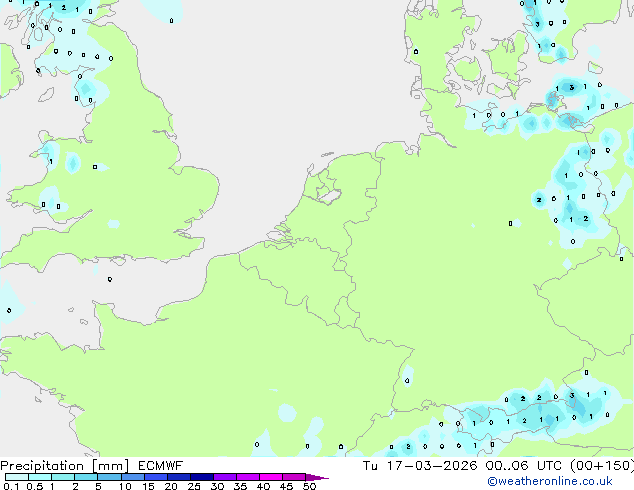Select the magenta 40–45 legend swatch
The height and width of the screenshot is (490, 634).
coord(271,477)
